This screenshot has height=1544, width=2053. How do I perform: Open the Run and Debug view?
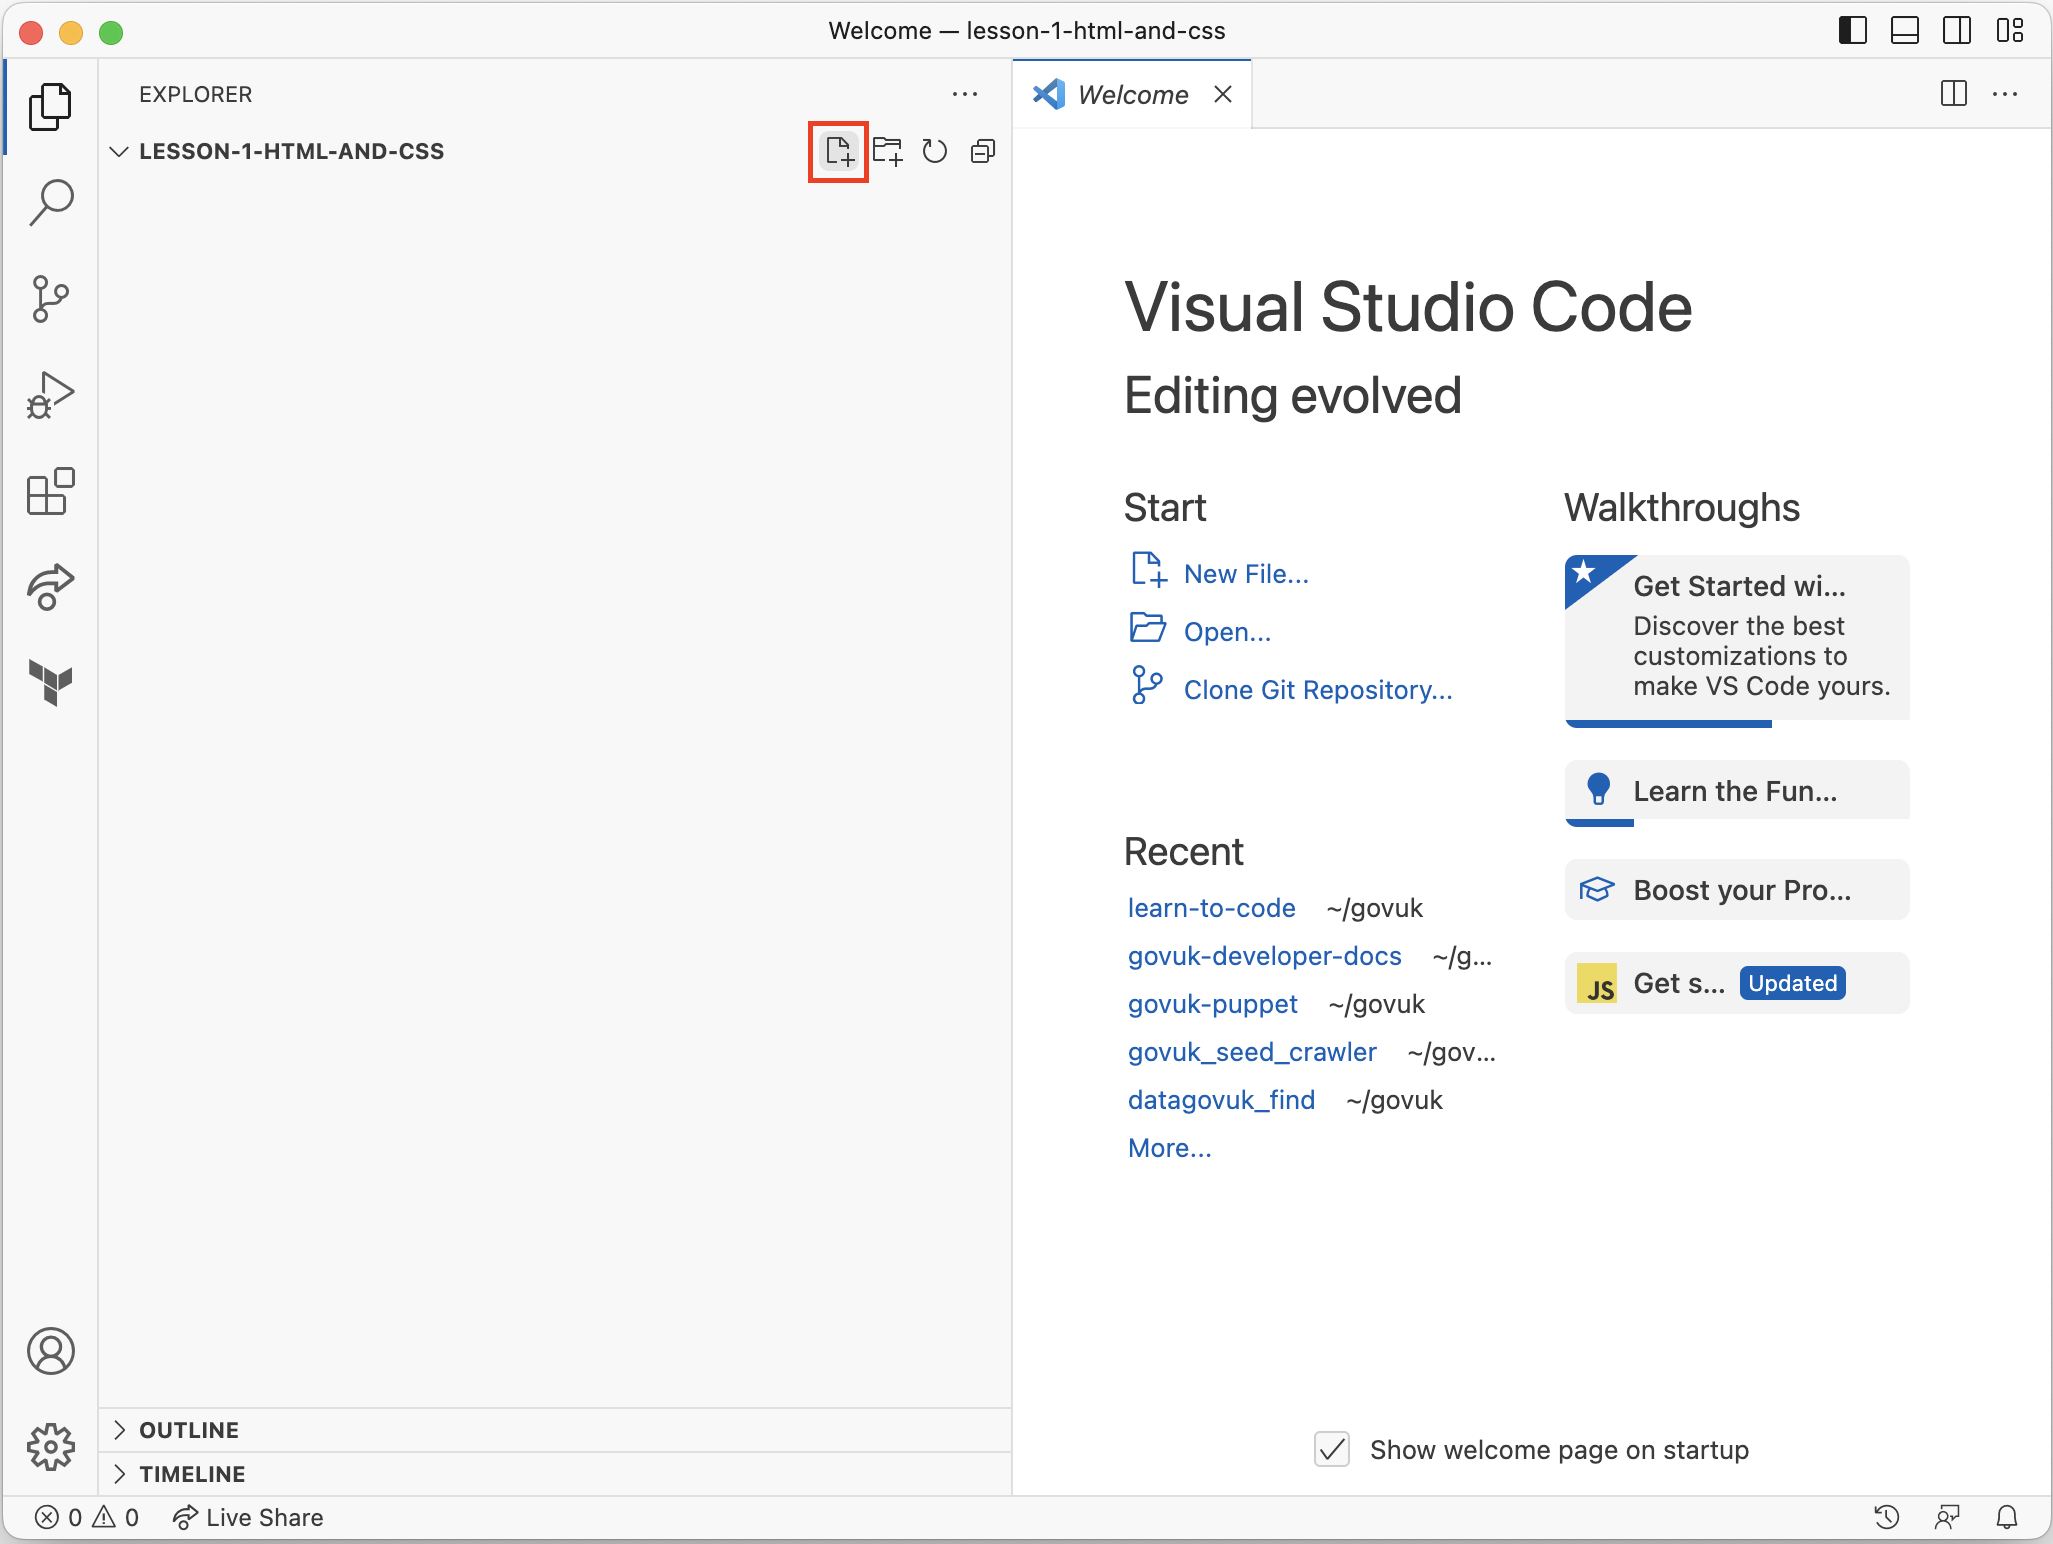pyautogui.click(x=50, y=396)
